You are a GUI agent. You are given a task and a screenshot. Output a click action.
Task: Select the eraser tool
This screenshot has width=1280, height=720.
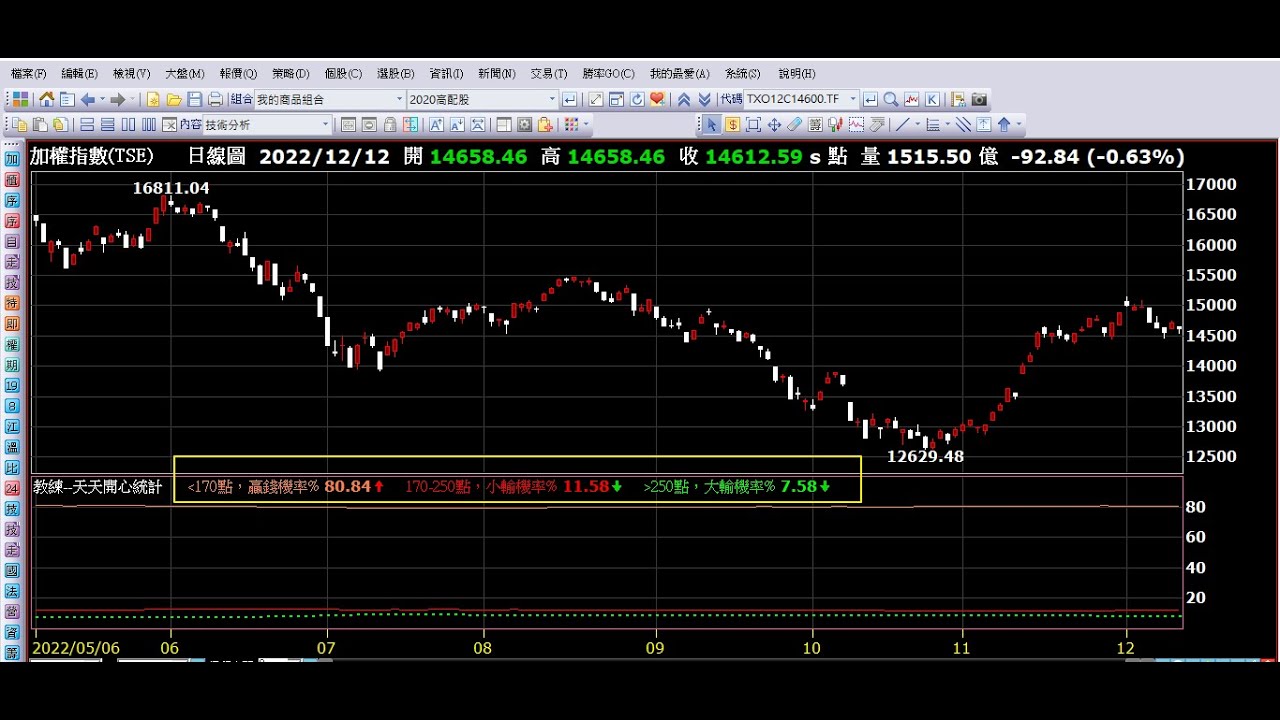point(794,125)
